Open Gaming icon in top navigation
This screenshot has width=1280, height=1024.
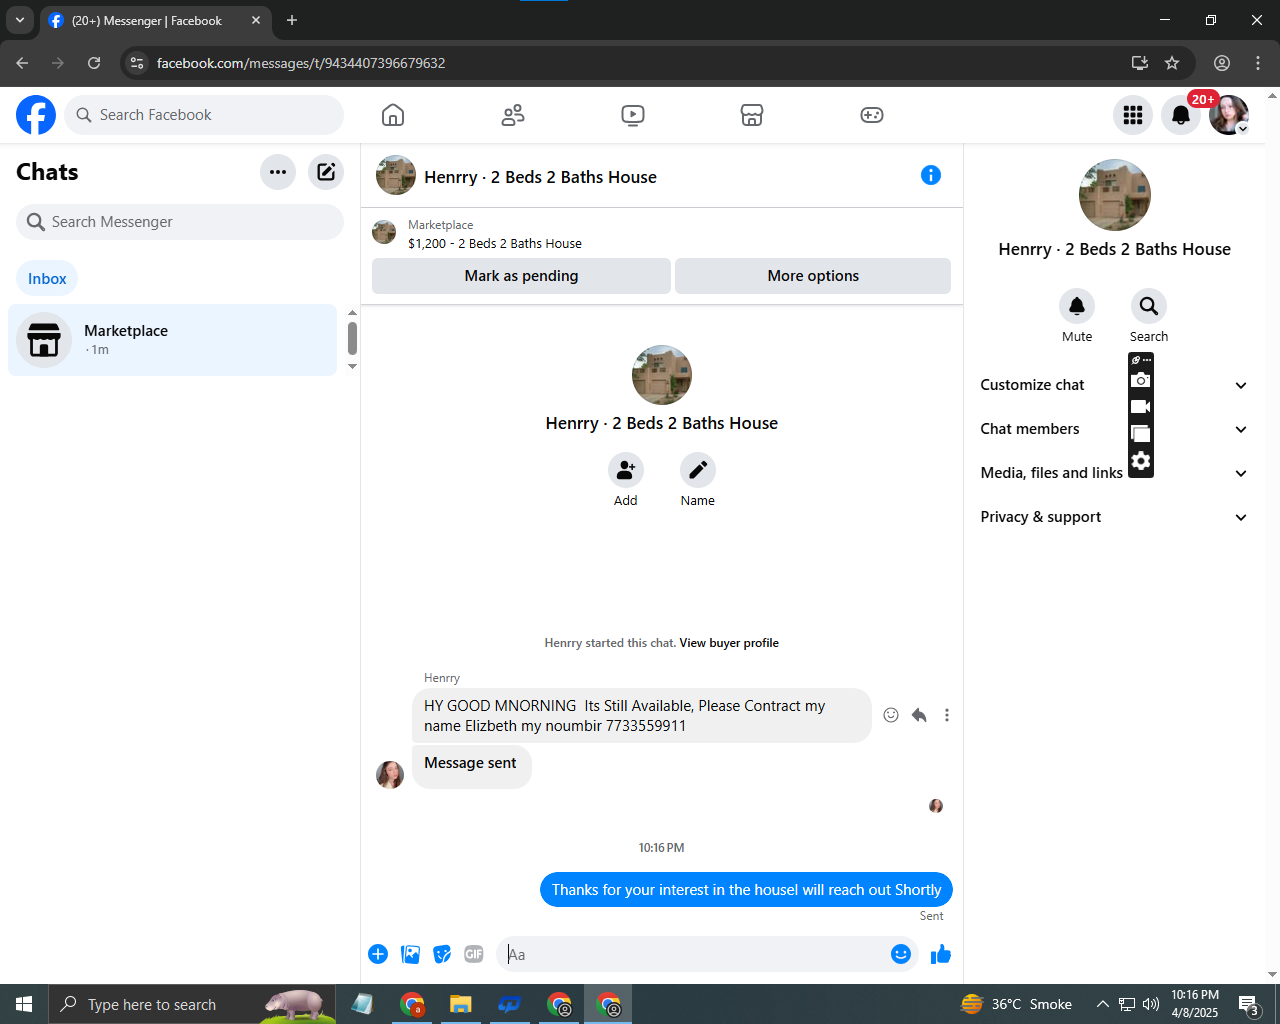(872, 115)
